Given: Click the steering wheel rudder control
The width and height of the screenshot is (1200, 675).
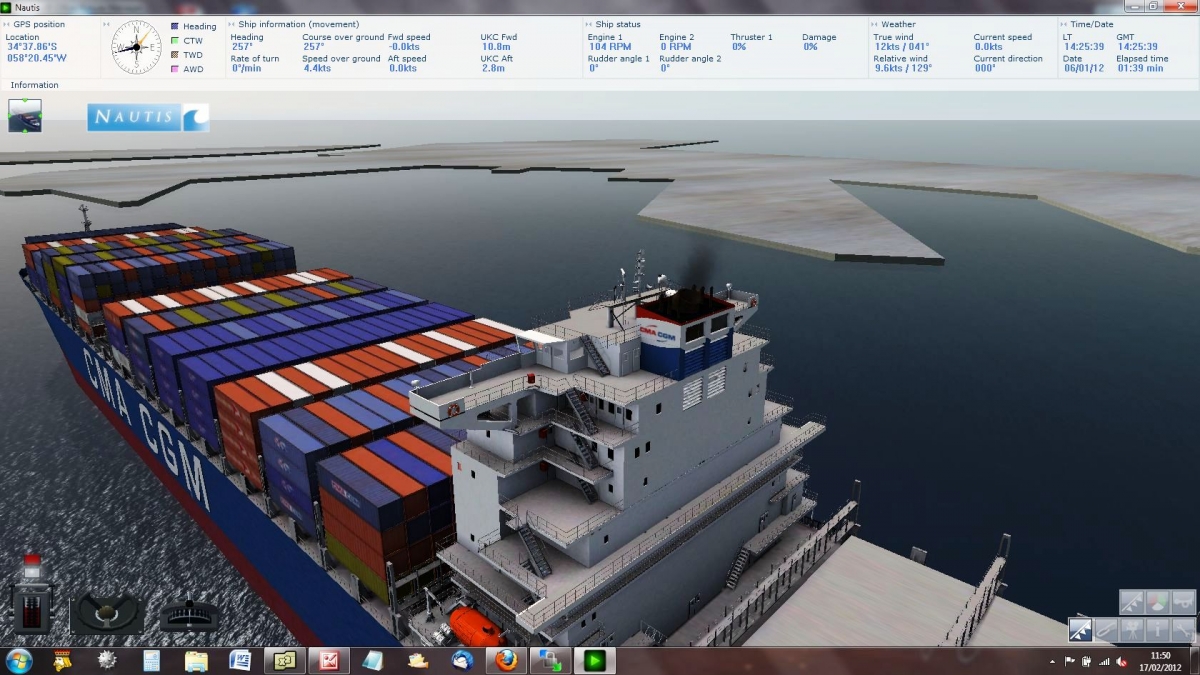Looking at the screenshot, I should pos(106,612).
